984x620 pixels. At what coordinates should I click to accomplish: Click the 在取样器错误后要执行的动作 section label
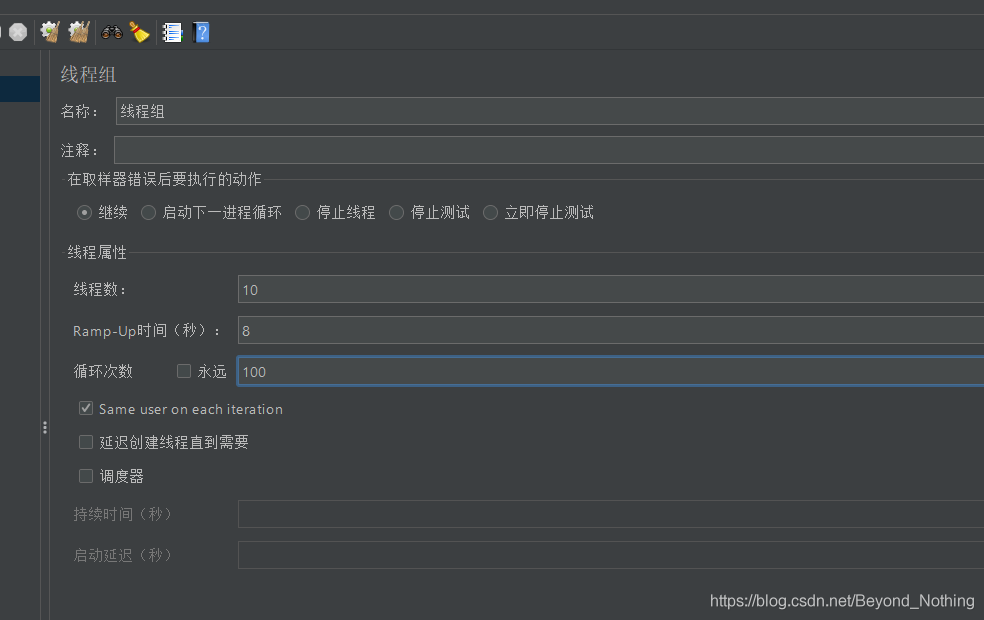[164, 179]
